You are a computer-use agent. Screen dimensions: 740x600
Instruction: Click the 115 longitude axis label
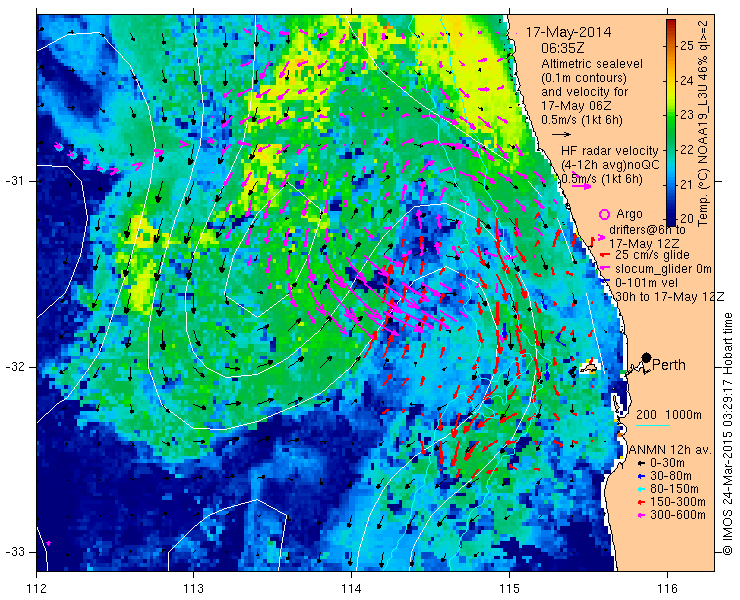click(x=509, y=589)
